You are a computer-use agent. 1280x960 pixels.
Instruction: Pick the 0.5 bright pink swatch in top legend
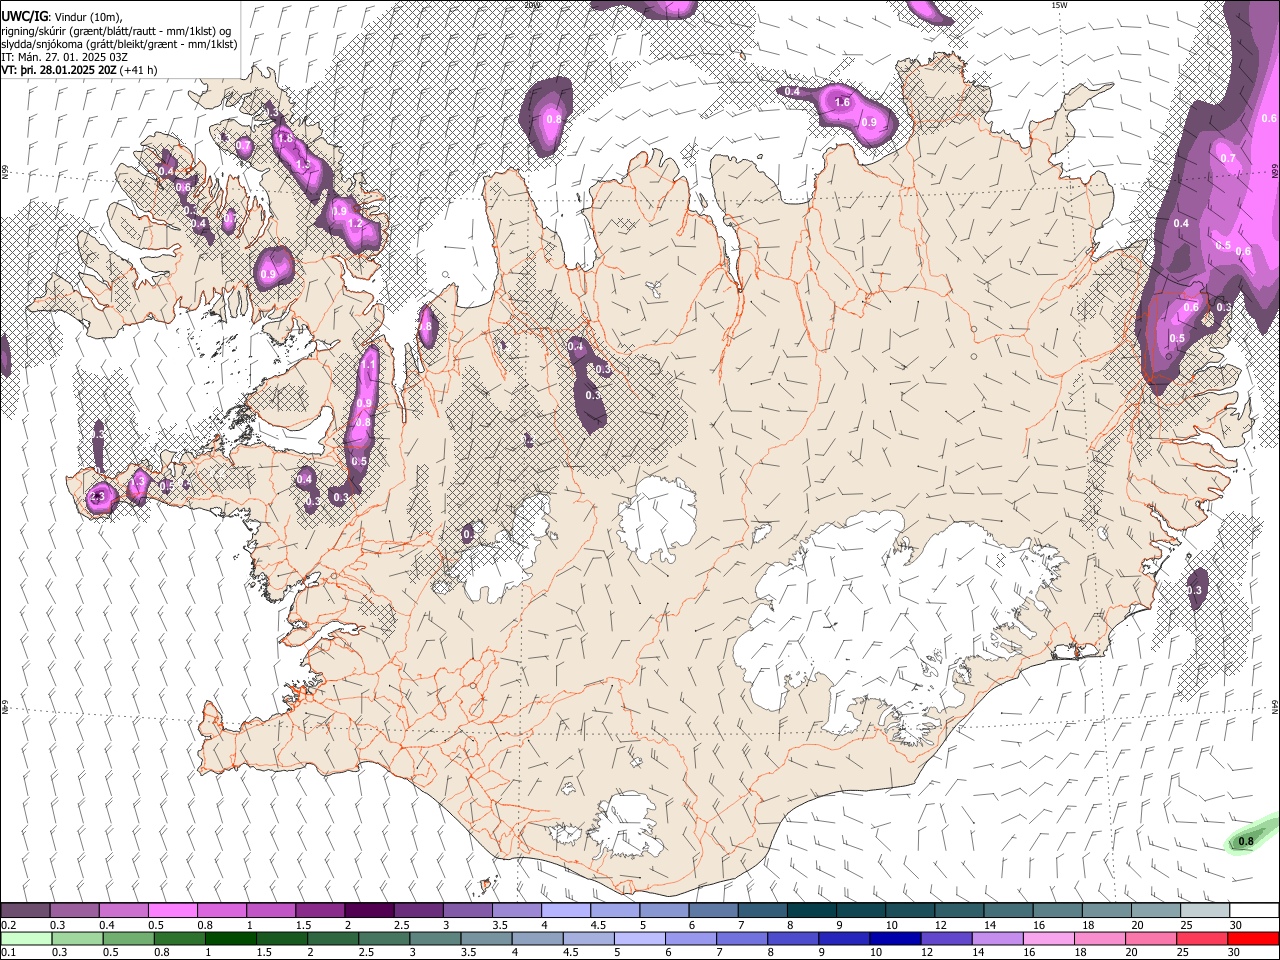[x=172, y=911]
